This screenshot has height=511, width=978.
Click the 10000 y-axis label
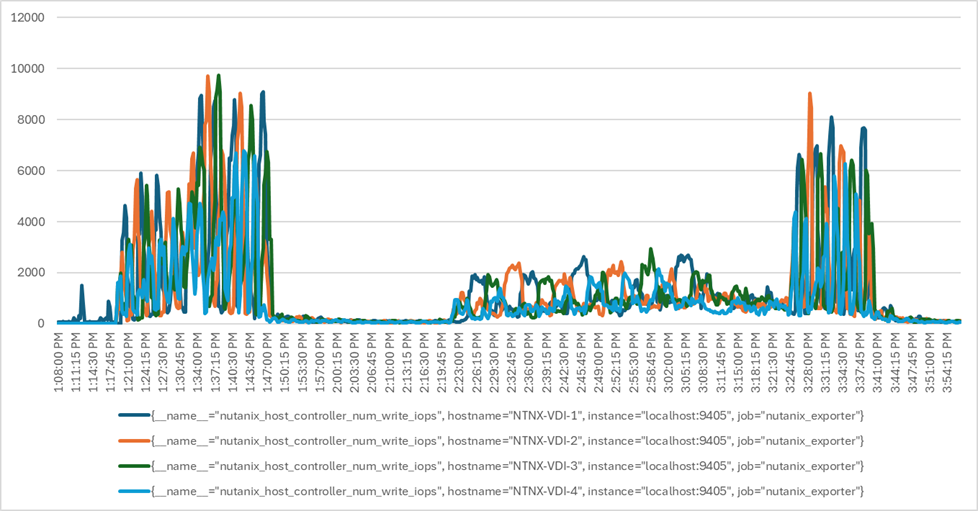pos(28,69)
